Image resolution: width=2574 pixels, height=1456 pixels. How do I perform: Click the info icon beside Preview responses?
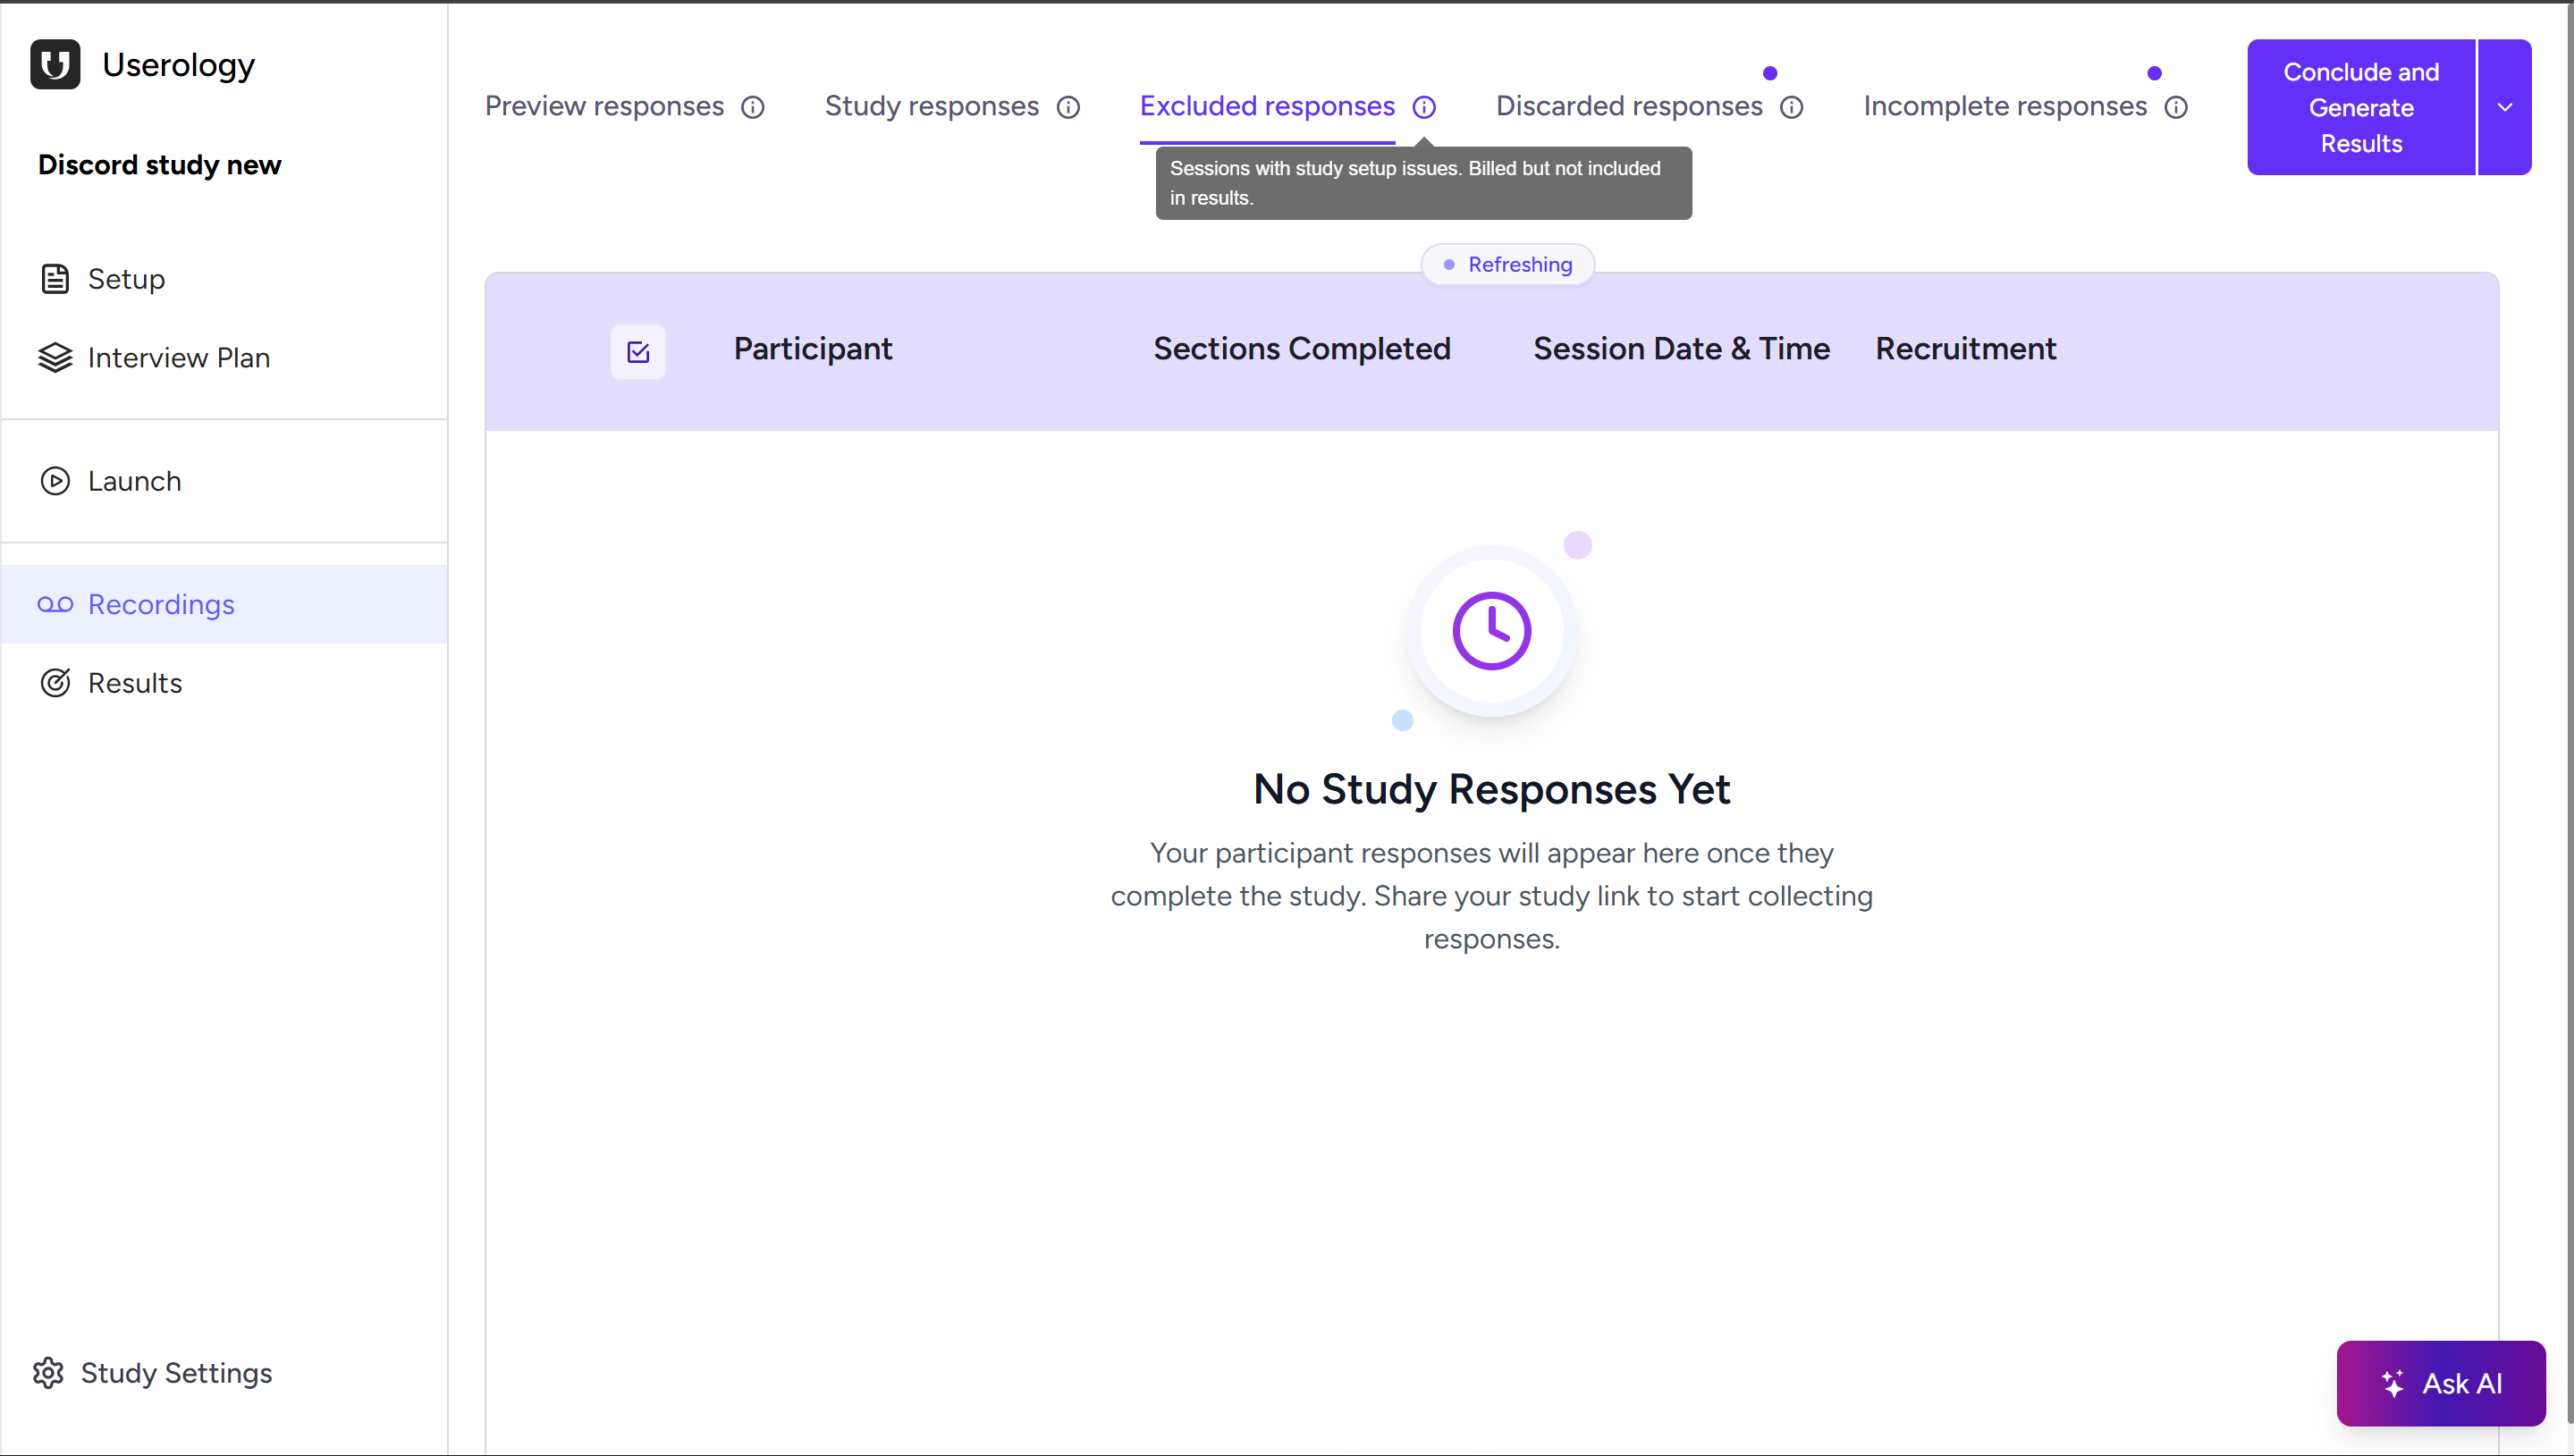coord(753,107)
